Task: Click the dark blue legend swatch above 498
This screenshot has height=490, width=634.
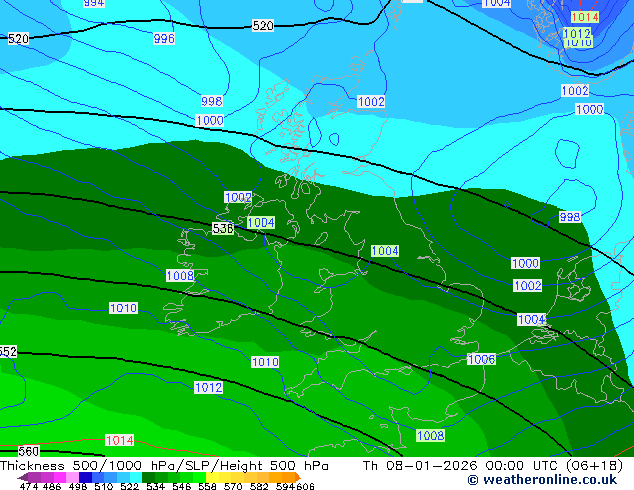Action: click(x=85, y=477)
